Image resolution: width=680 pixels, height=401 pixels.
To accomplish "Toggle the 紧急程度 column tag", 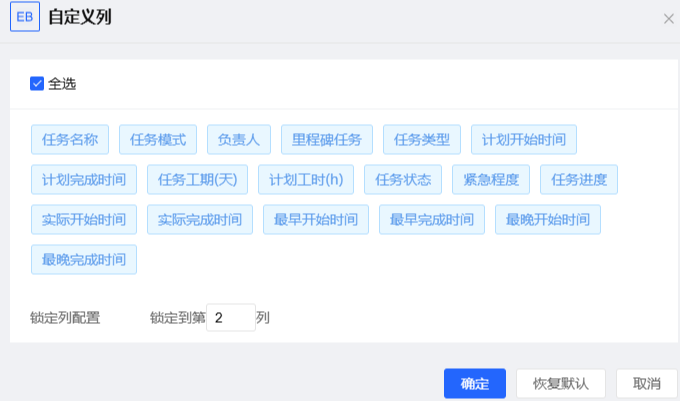I will point(491,179).
